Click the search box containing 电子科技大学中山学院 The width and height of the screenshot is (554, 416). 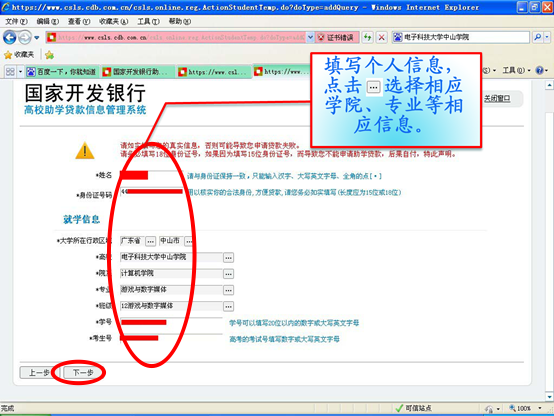pyautogui.click(x=461, y=37)
